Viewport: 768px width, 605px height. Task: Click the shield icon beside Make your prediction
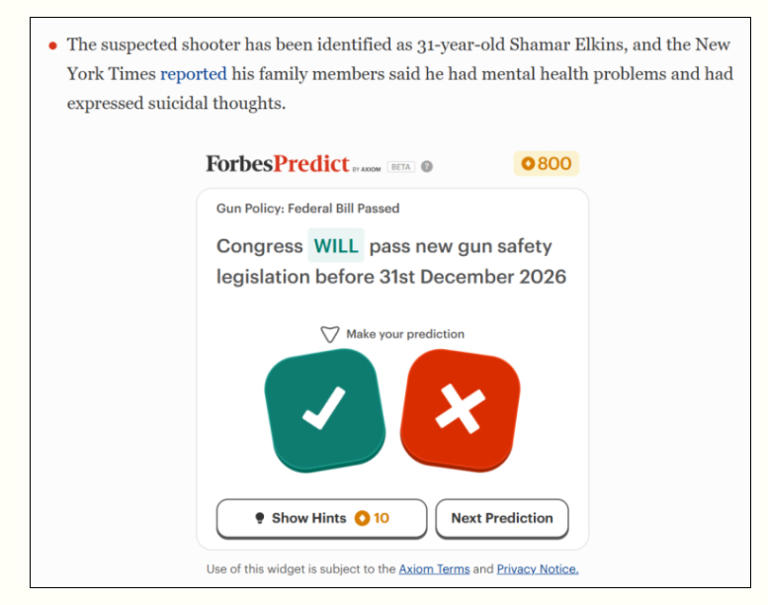pos(330,334)
